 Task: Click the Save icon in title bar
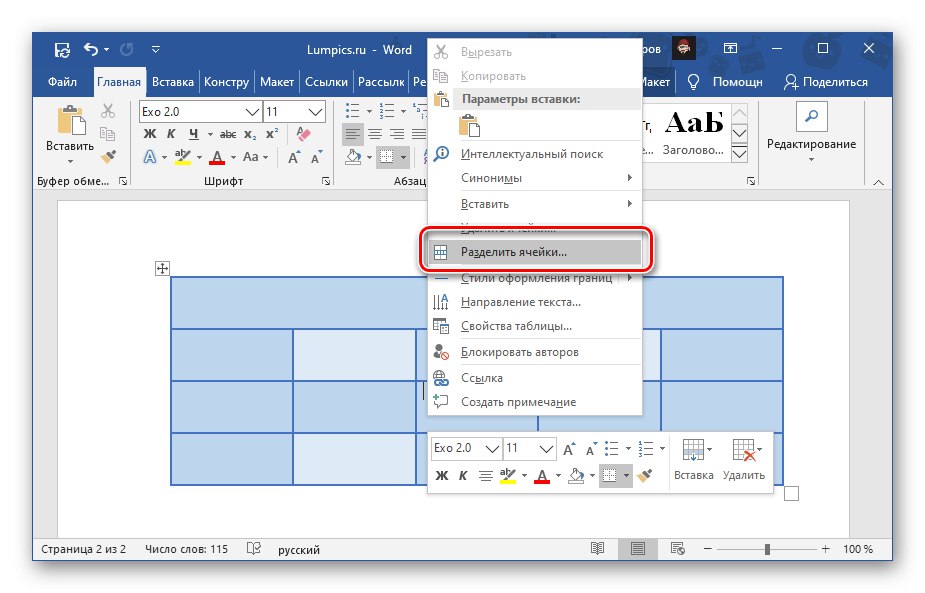pyautogui.click(x=63, y=50)
